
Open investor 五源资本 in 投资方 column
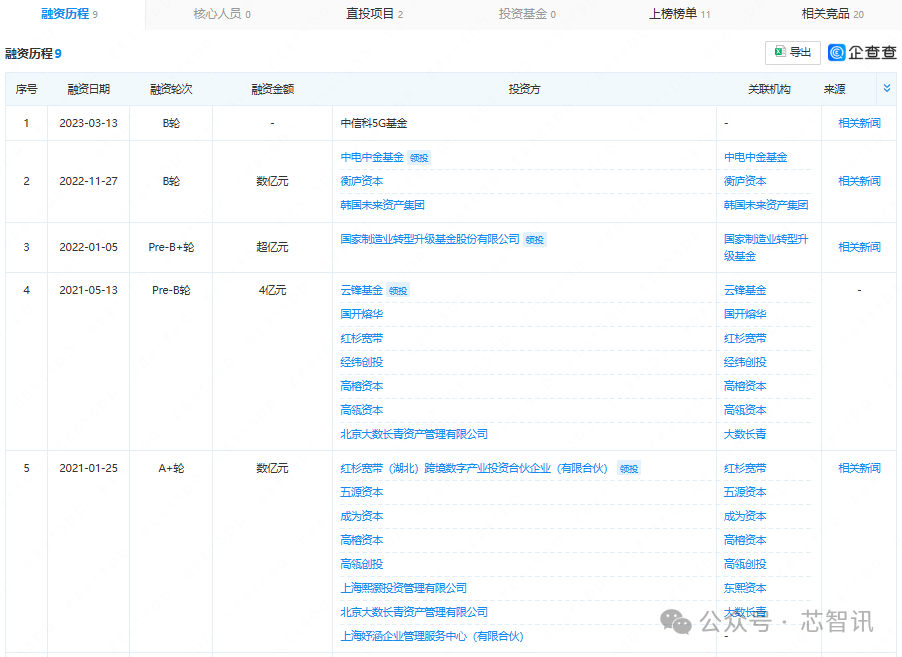pyautogui.click(x=361, y=492)
